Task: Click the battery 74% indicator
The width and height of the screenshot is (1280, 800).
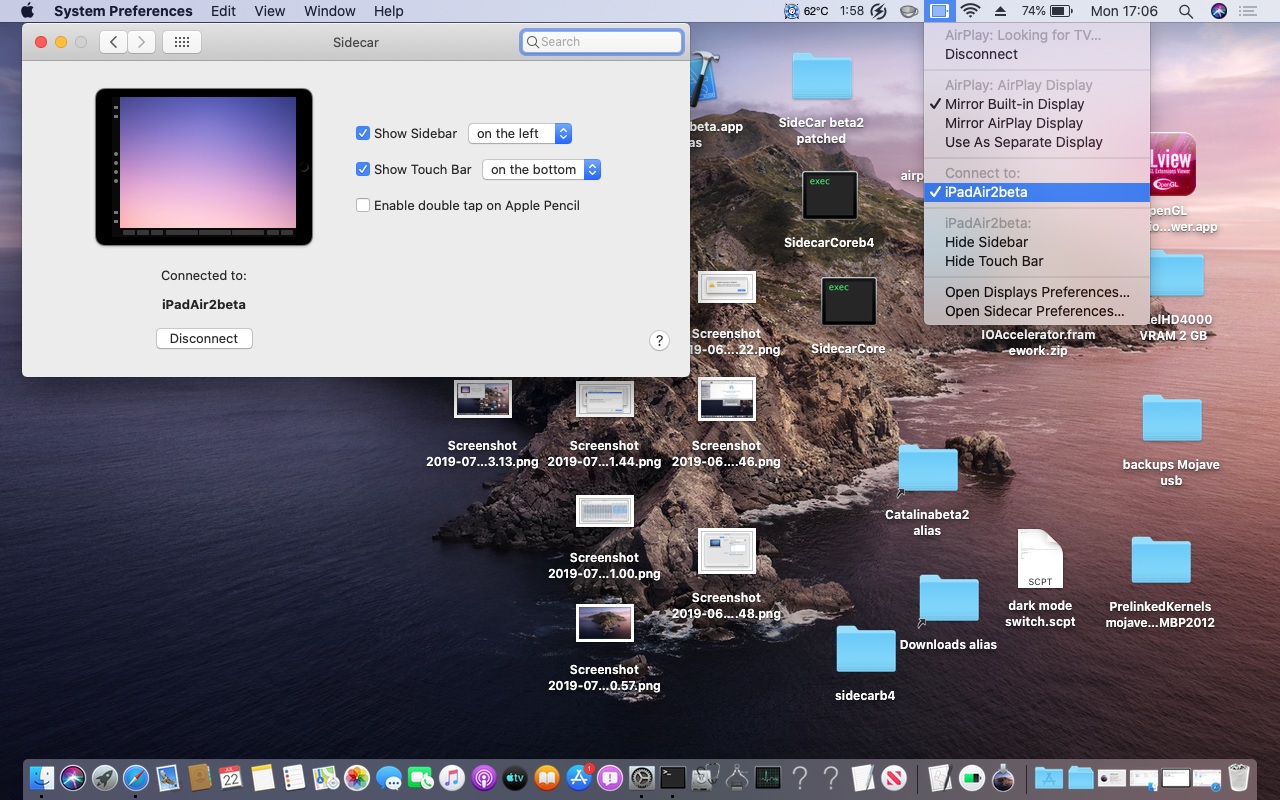Action: (1046, 11)
